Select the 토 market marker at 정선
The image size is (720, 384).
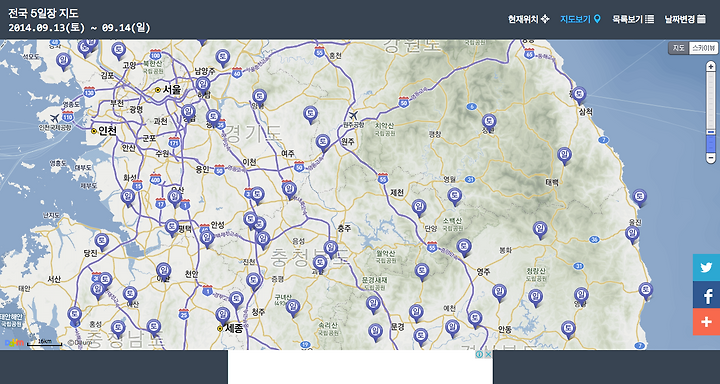pyautogui.click(x=489, y=123)
